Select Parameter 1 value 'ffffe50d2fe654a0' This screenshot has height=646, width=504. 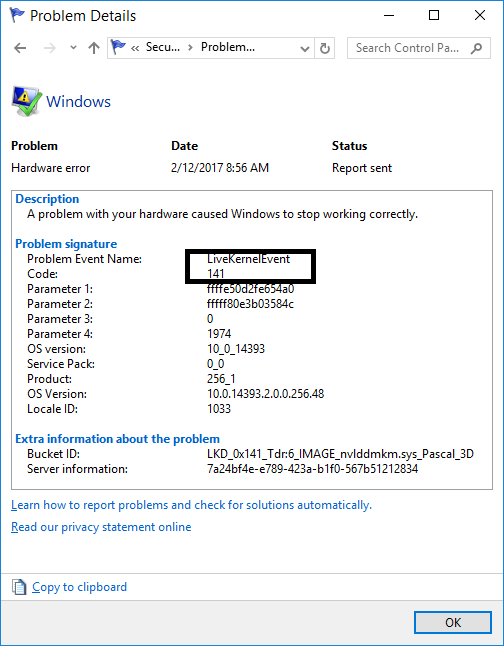click(x=251, y=289)
